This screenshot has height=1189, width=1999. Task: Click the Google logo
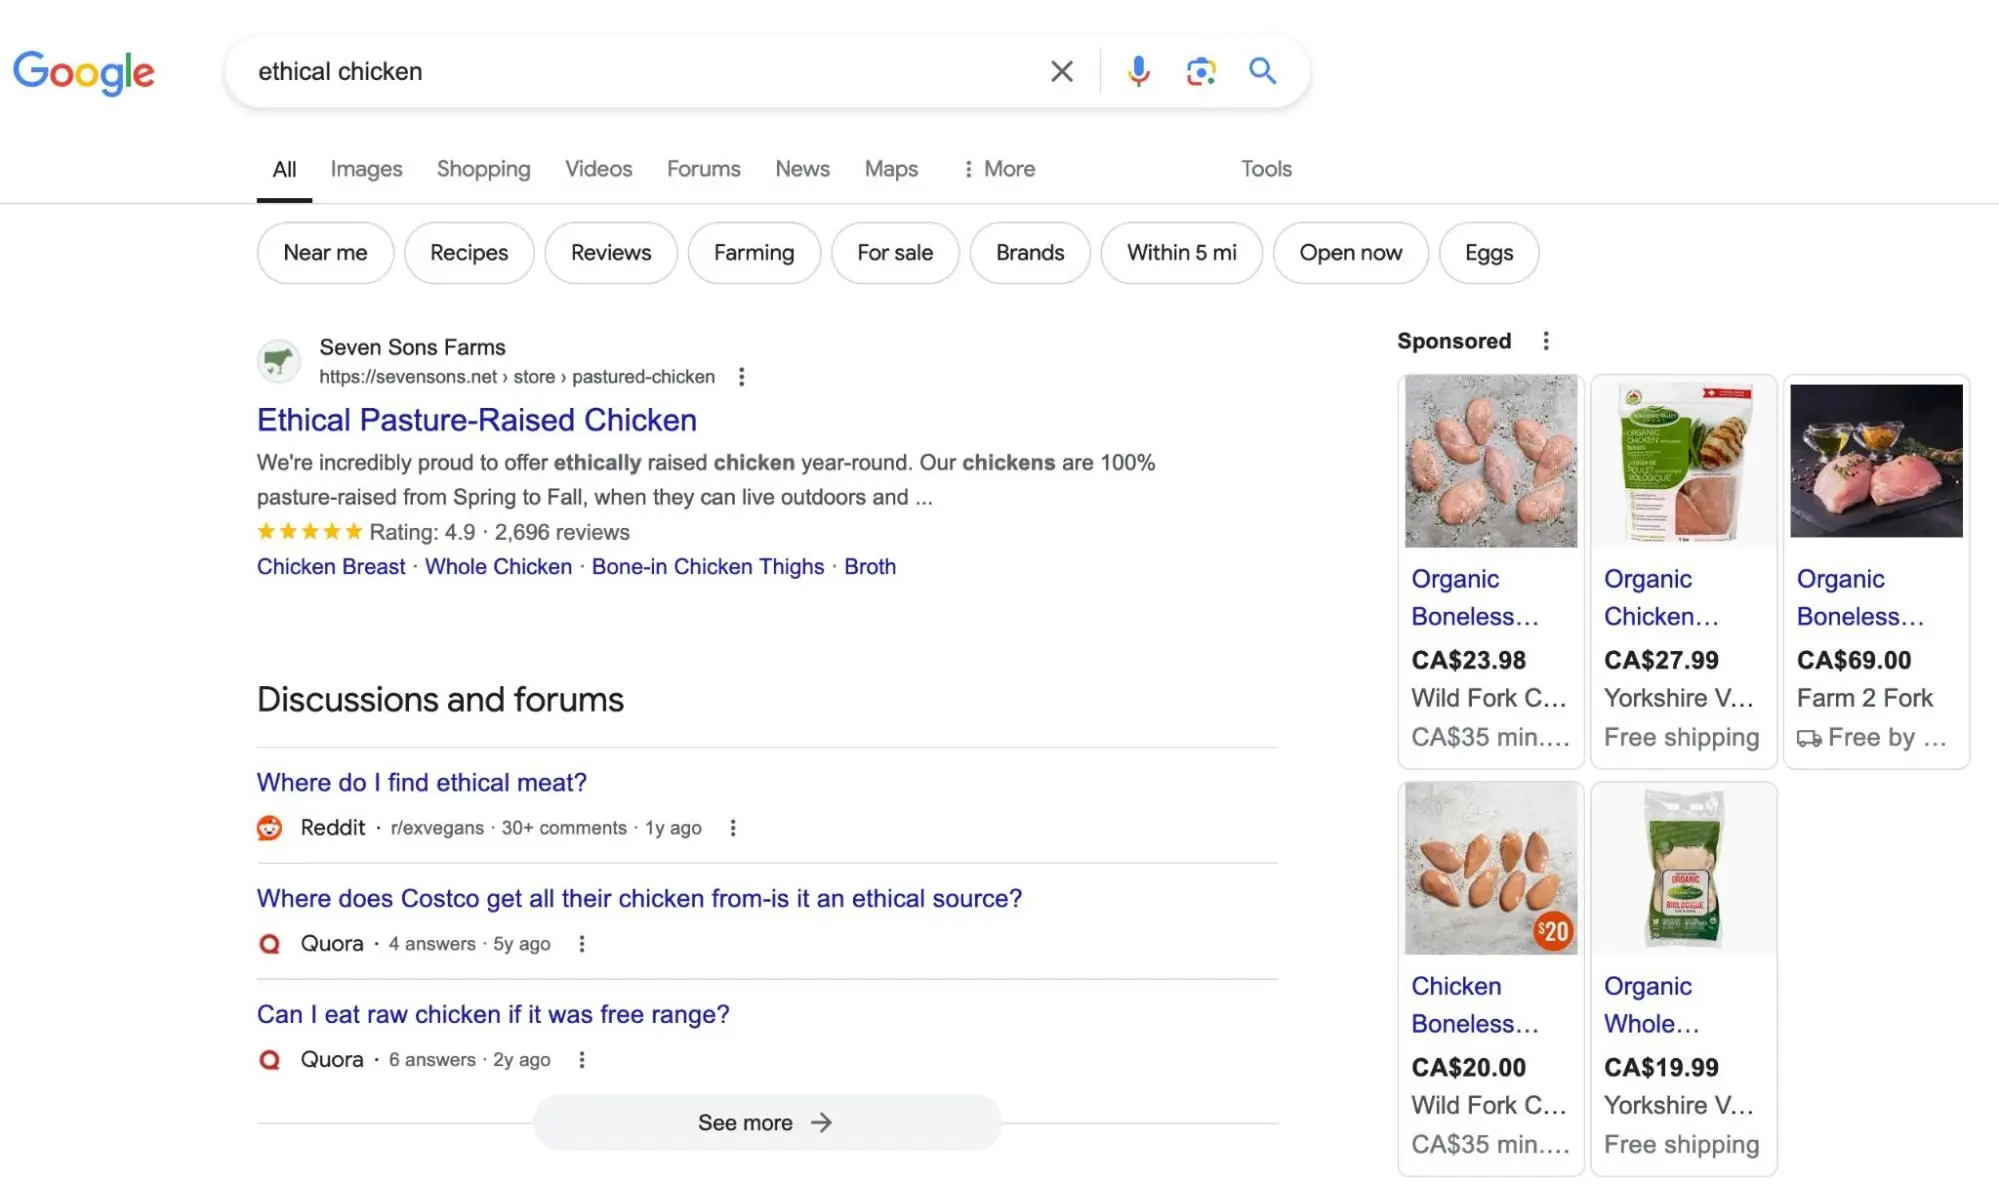click(x=84, y=73)
